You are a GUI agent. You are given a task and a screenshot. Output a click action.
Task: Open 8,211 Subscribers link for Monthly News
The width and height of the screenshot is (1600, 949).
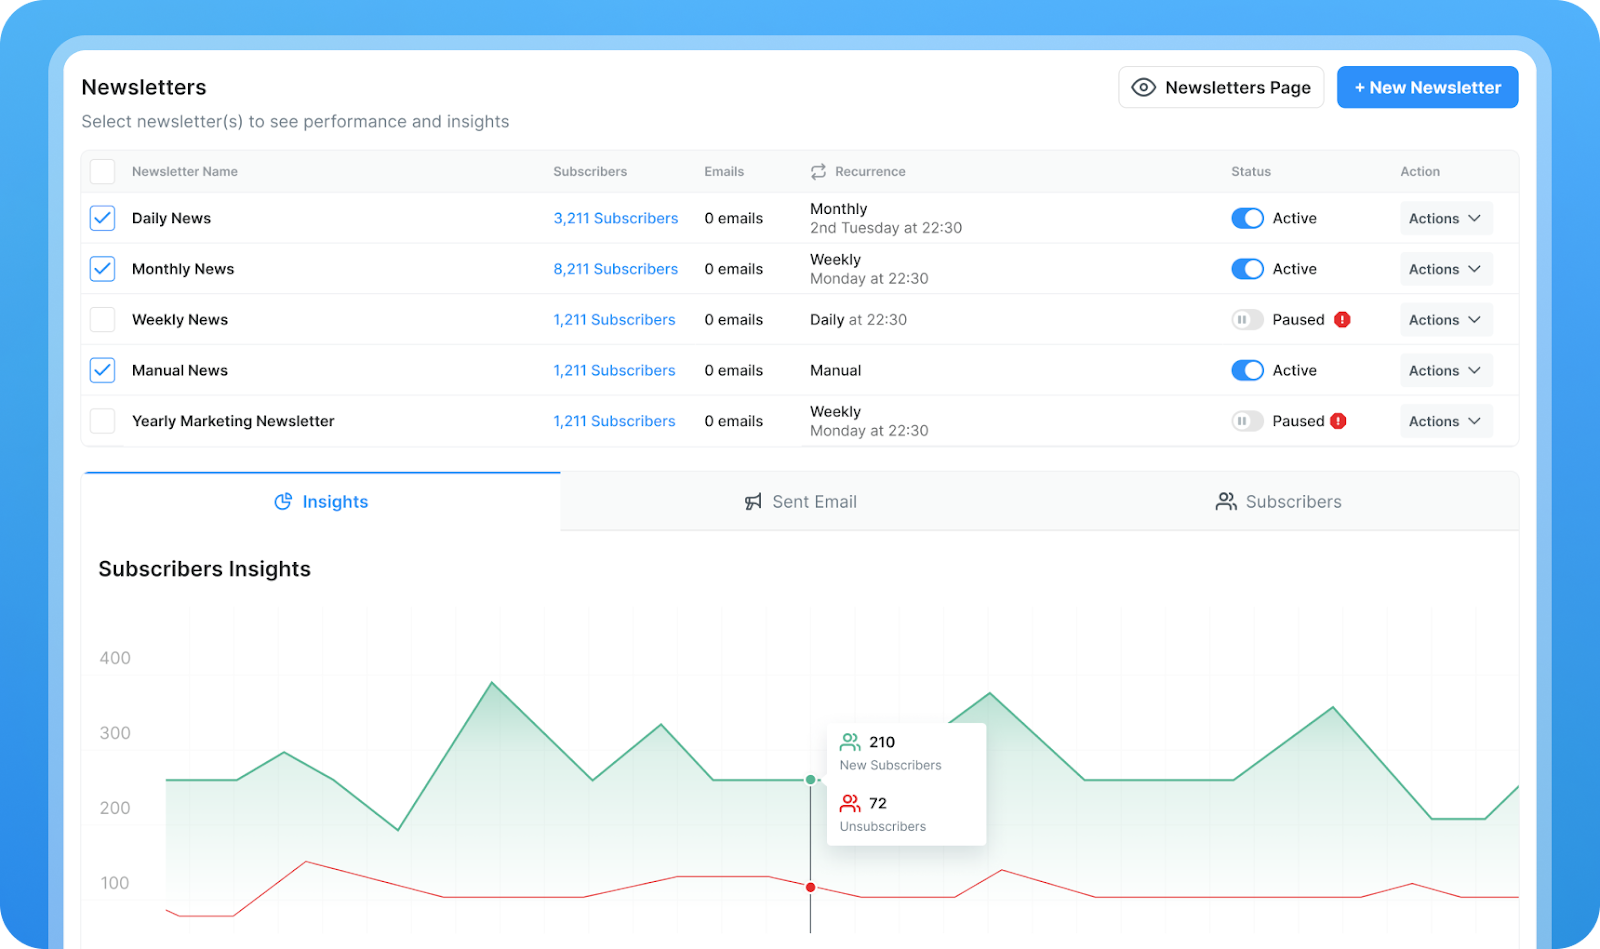(615, 269)
